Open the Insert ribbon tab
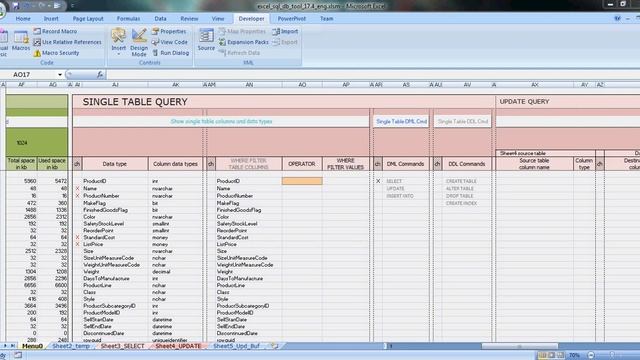 pos(51,19)
